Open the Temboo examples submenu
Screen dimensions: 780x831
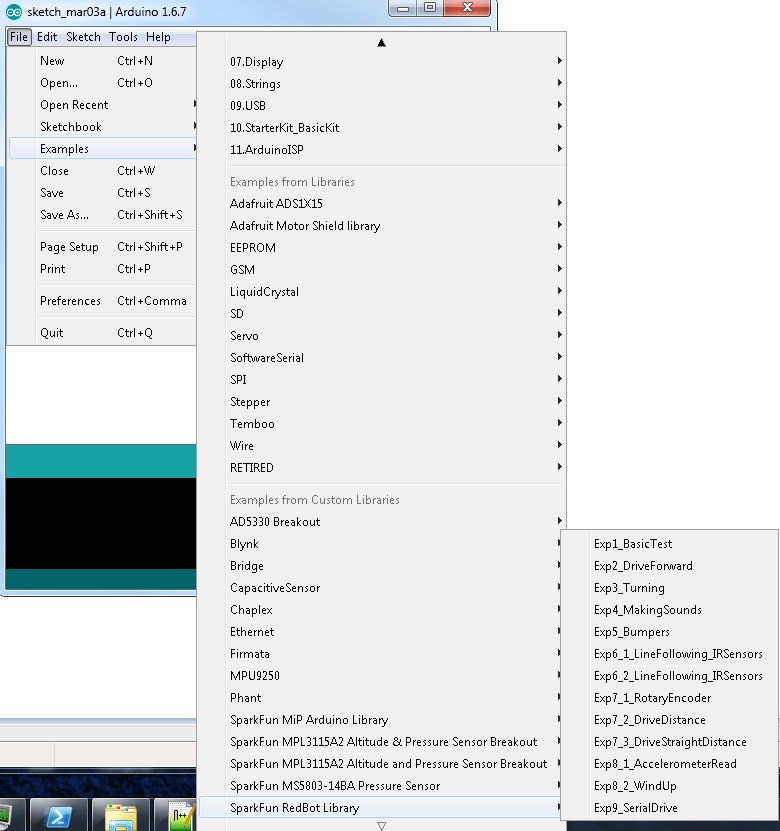point(382,423)
